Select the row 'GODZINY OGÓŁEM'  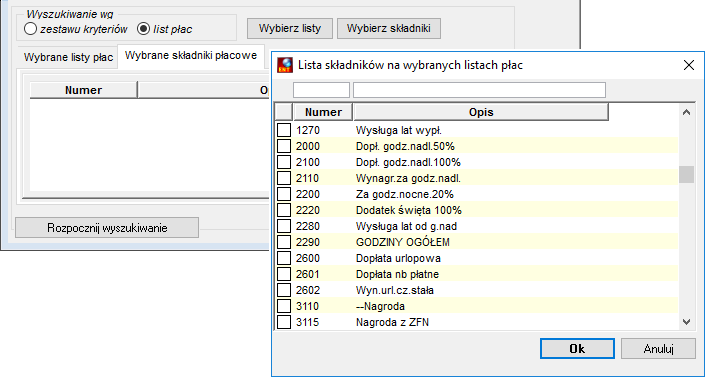click(477, 242)
